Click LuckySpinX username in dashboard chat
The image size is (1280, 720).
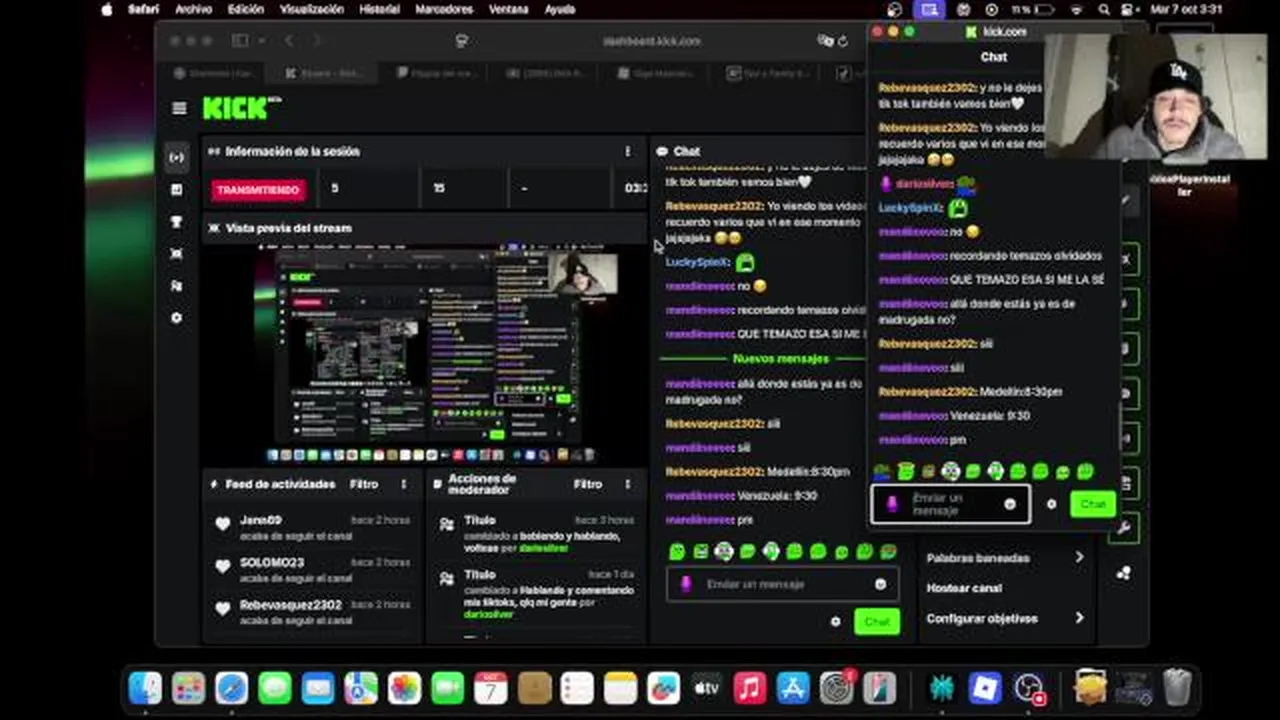click(x=698, y=262)
